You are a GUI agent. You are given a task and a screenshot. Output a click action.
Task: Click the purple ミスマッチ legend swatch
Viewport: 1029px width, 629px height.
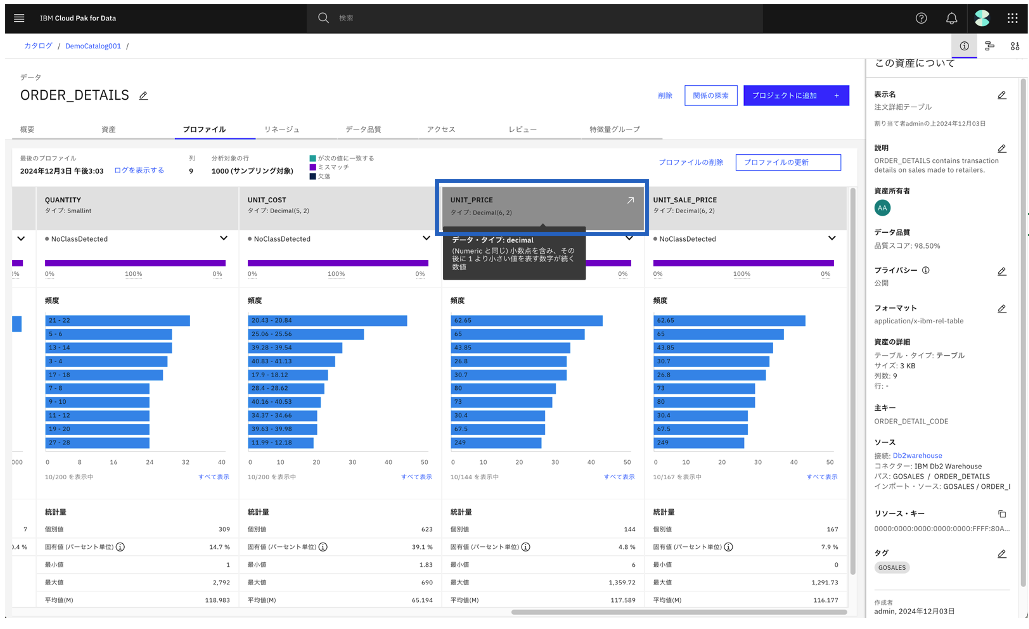click(x=313, y=167)
